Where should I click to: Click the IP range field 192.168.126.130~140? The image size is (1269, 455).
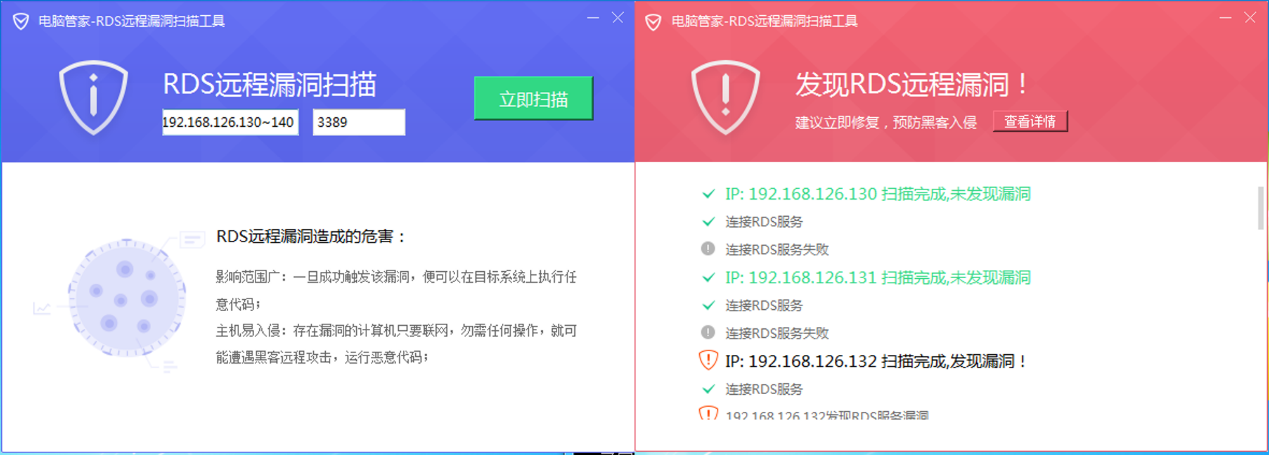230,122
